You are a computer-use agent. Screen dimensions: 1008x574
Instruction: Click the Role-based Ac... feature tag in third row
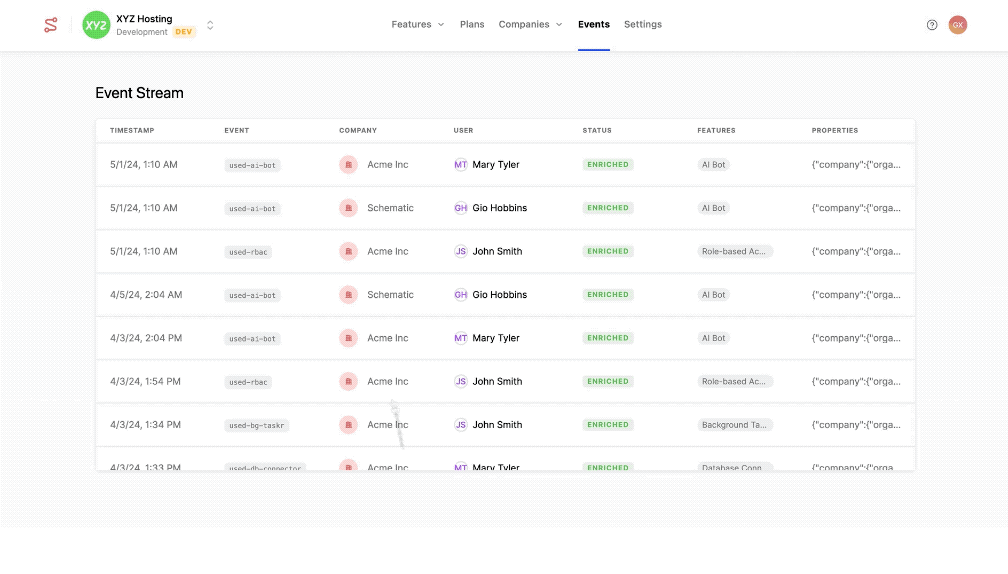(x=735, y=252)
